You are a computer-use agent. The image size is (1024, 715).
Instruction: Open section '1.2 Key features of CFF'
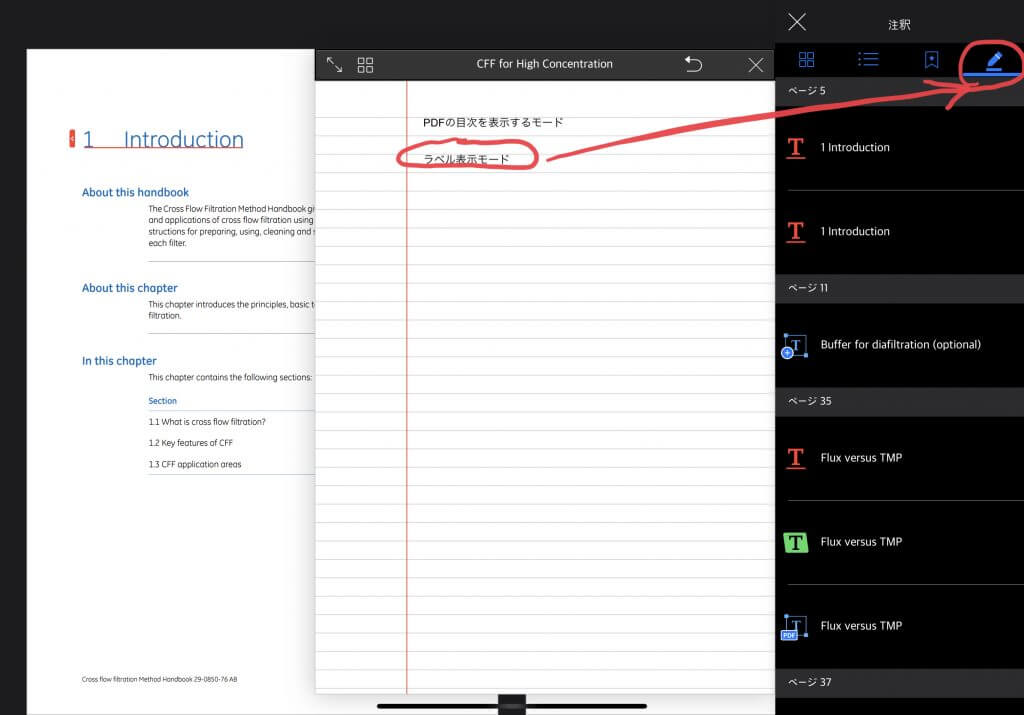pyautogui.click(x=190, y=443)
